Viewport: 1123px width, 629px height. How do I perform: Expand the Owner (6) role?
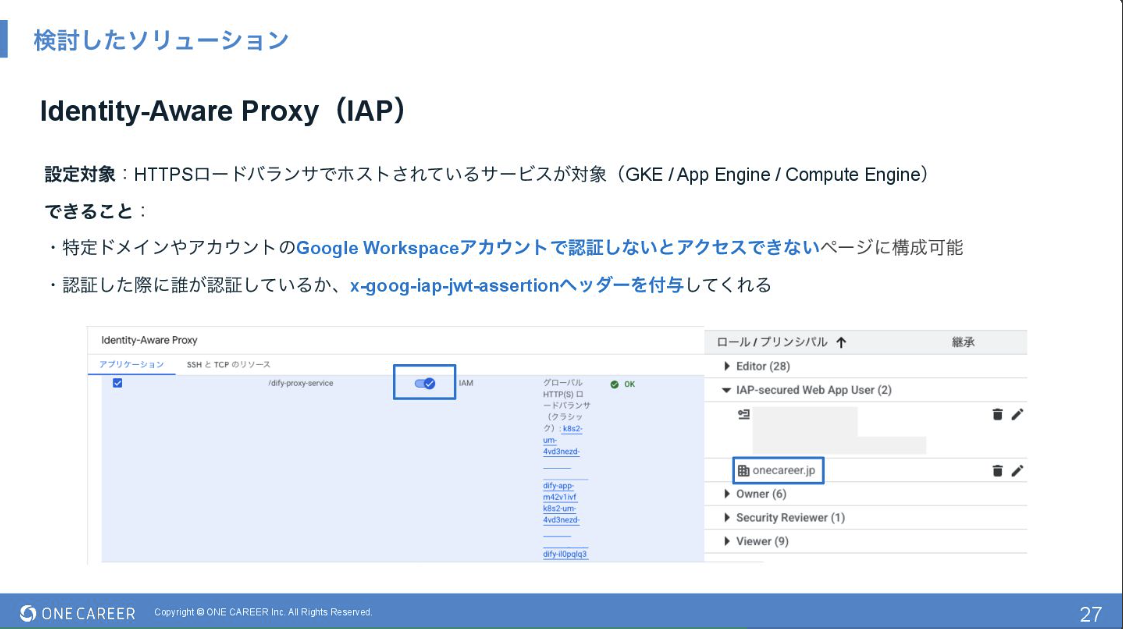click(x=727, y=494)
